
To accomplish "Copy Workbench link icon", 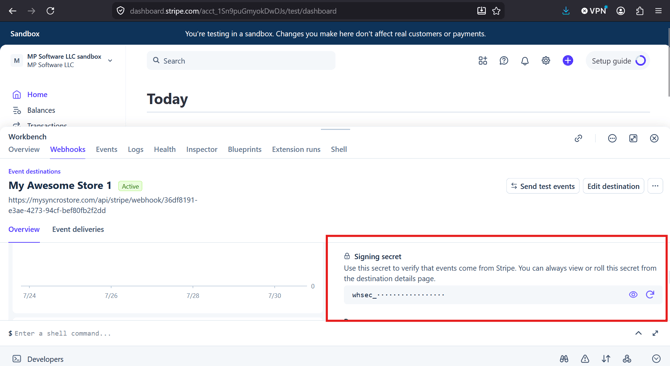I will coord(578,138).
